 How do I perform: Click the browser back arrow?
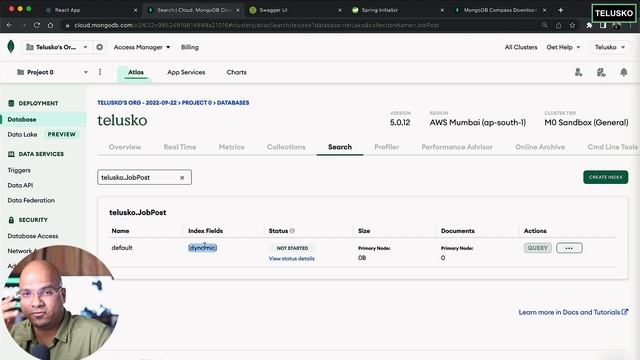tap(9, 25)
